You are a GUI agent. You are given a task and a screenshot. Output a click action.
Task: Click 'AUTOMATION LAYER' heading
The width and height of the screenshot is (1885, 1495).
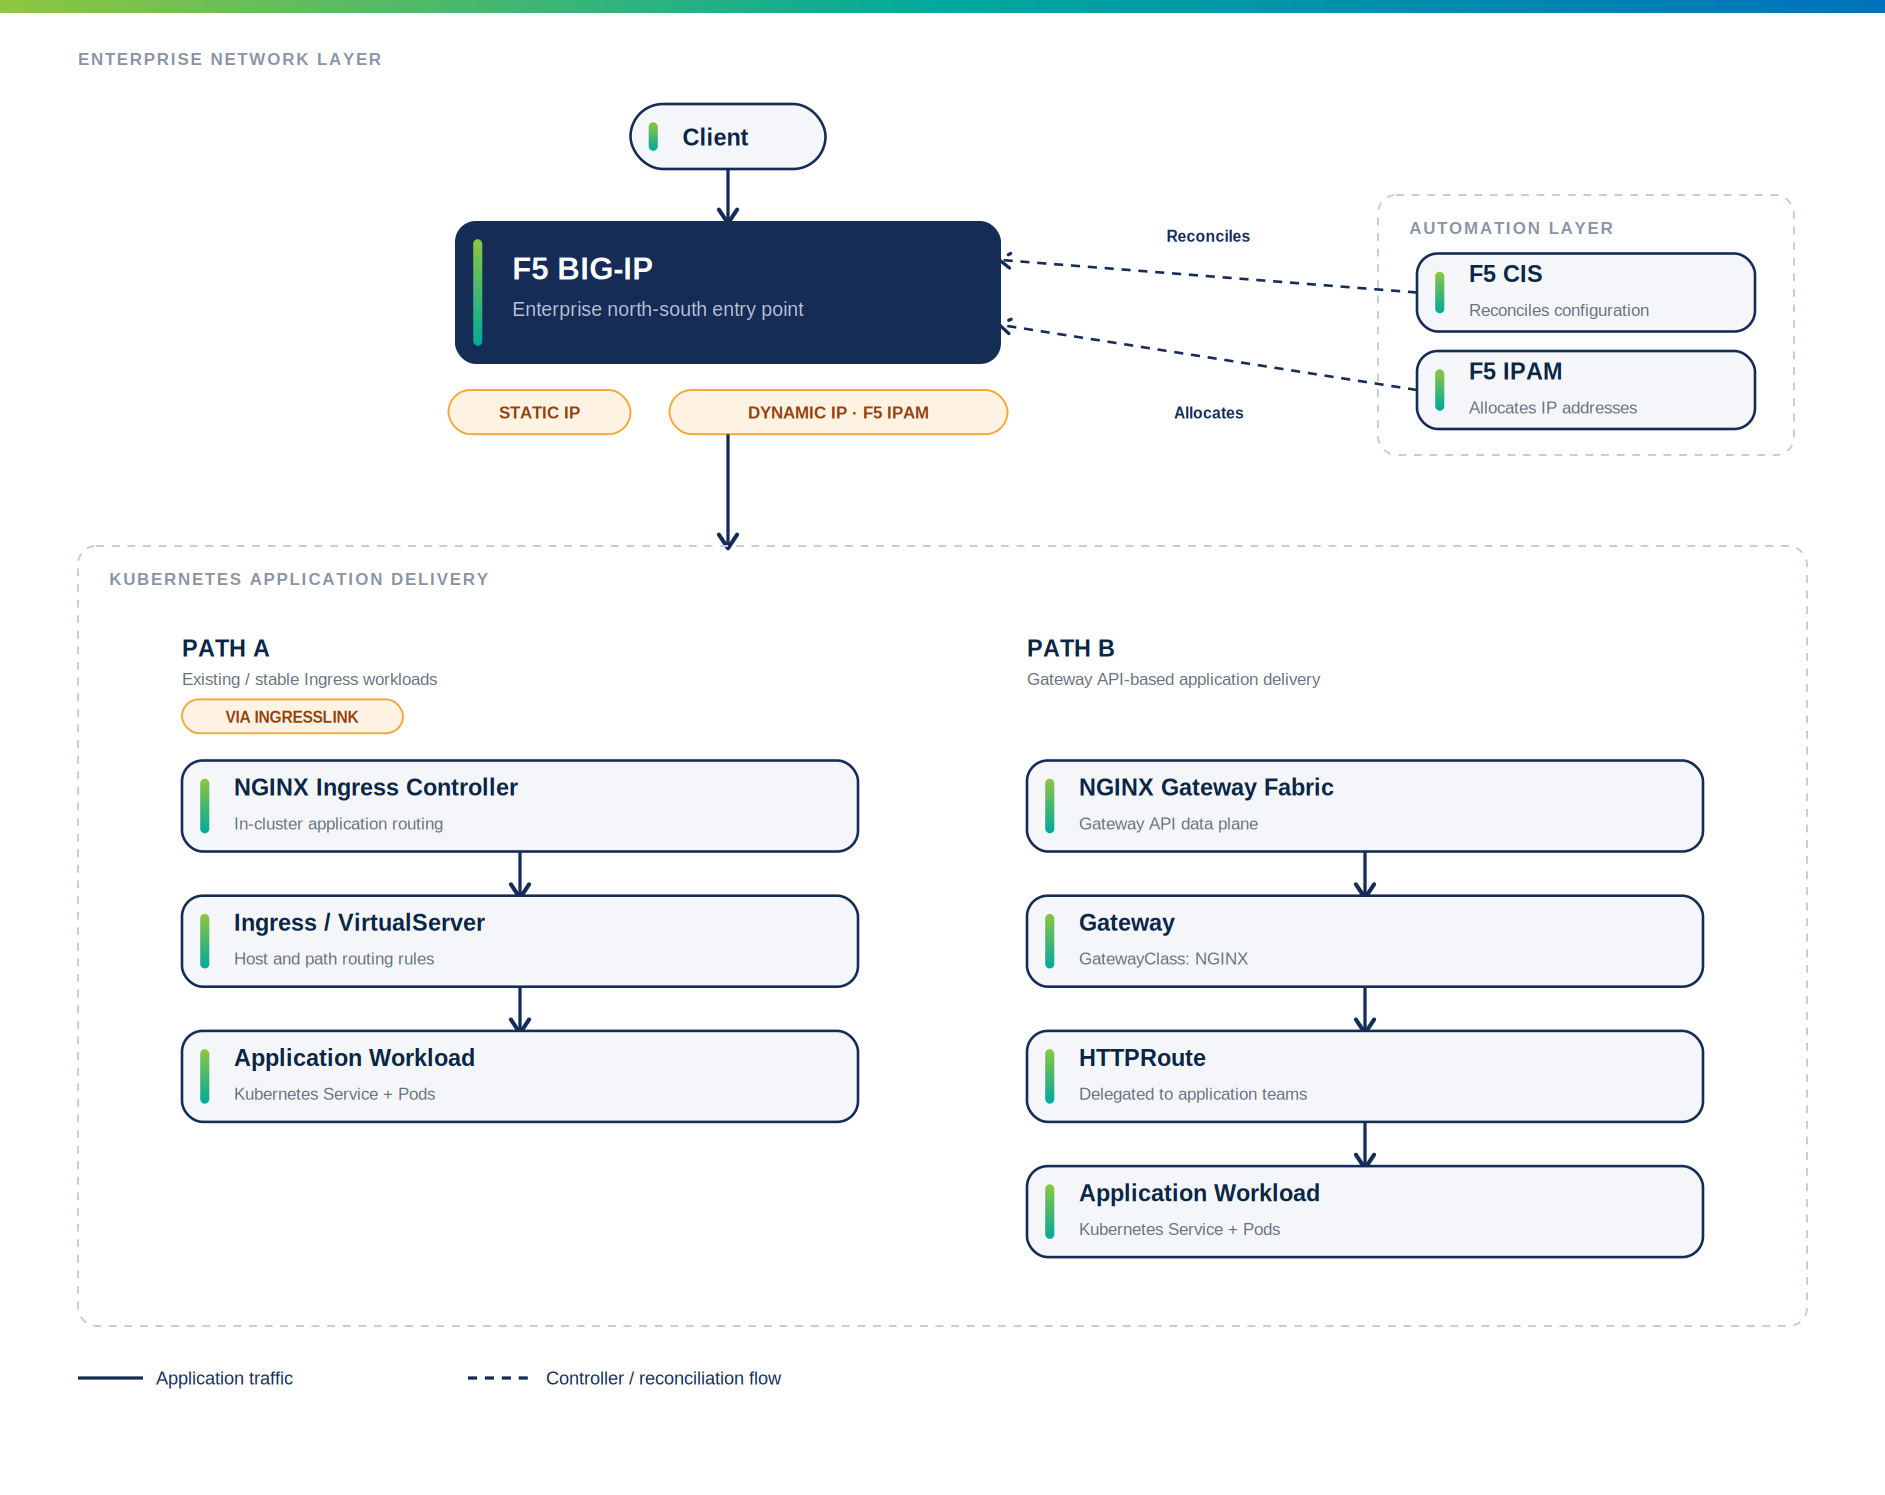pyautogui.click(x=1511, y=228)
